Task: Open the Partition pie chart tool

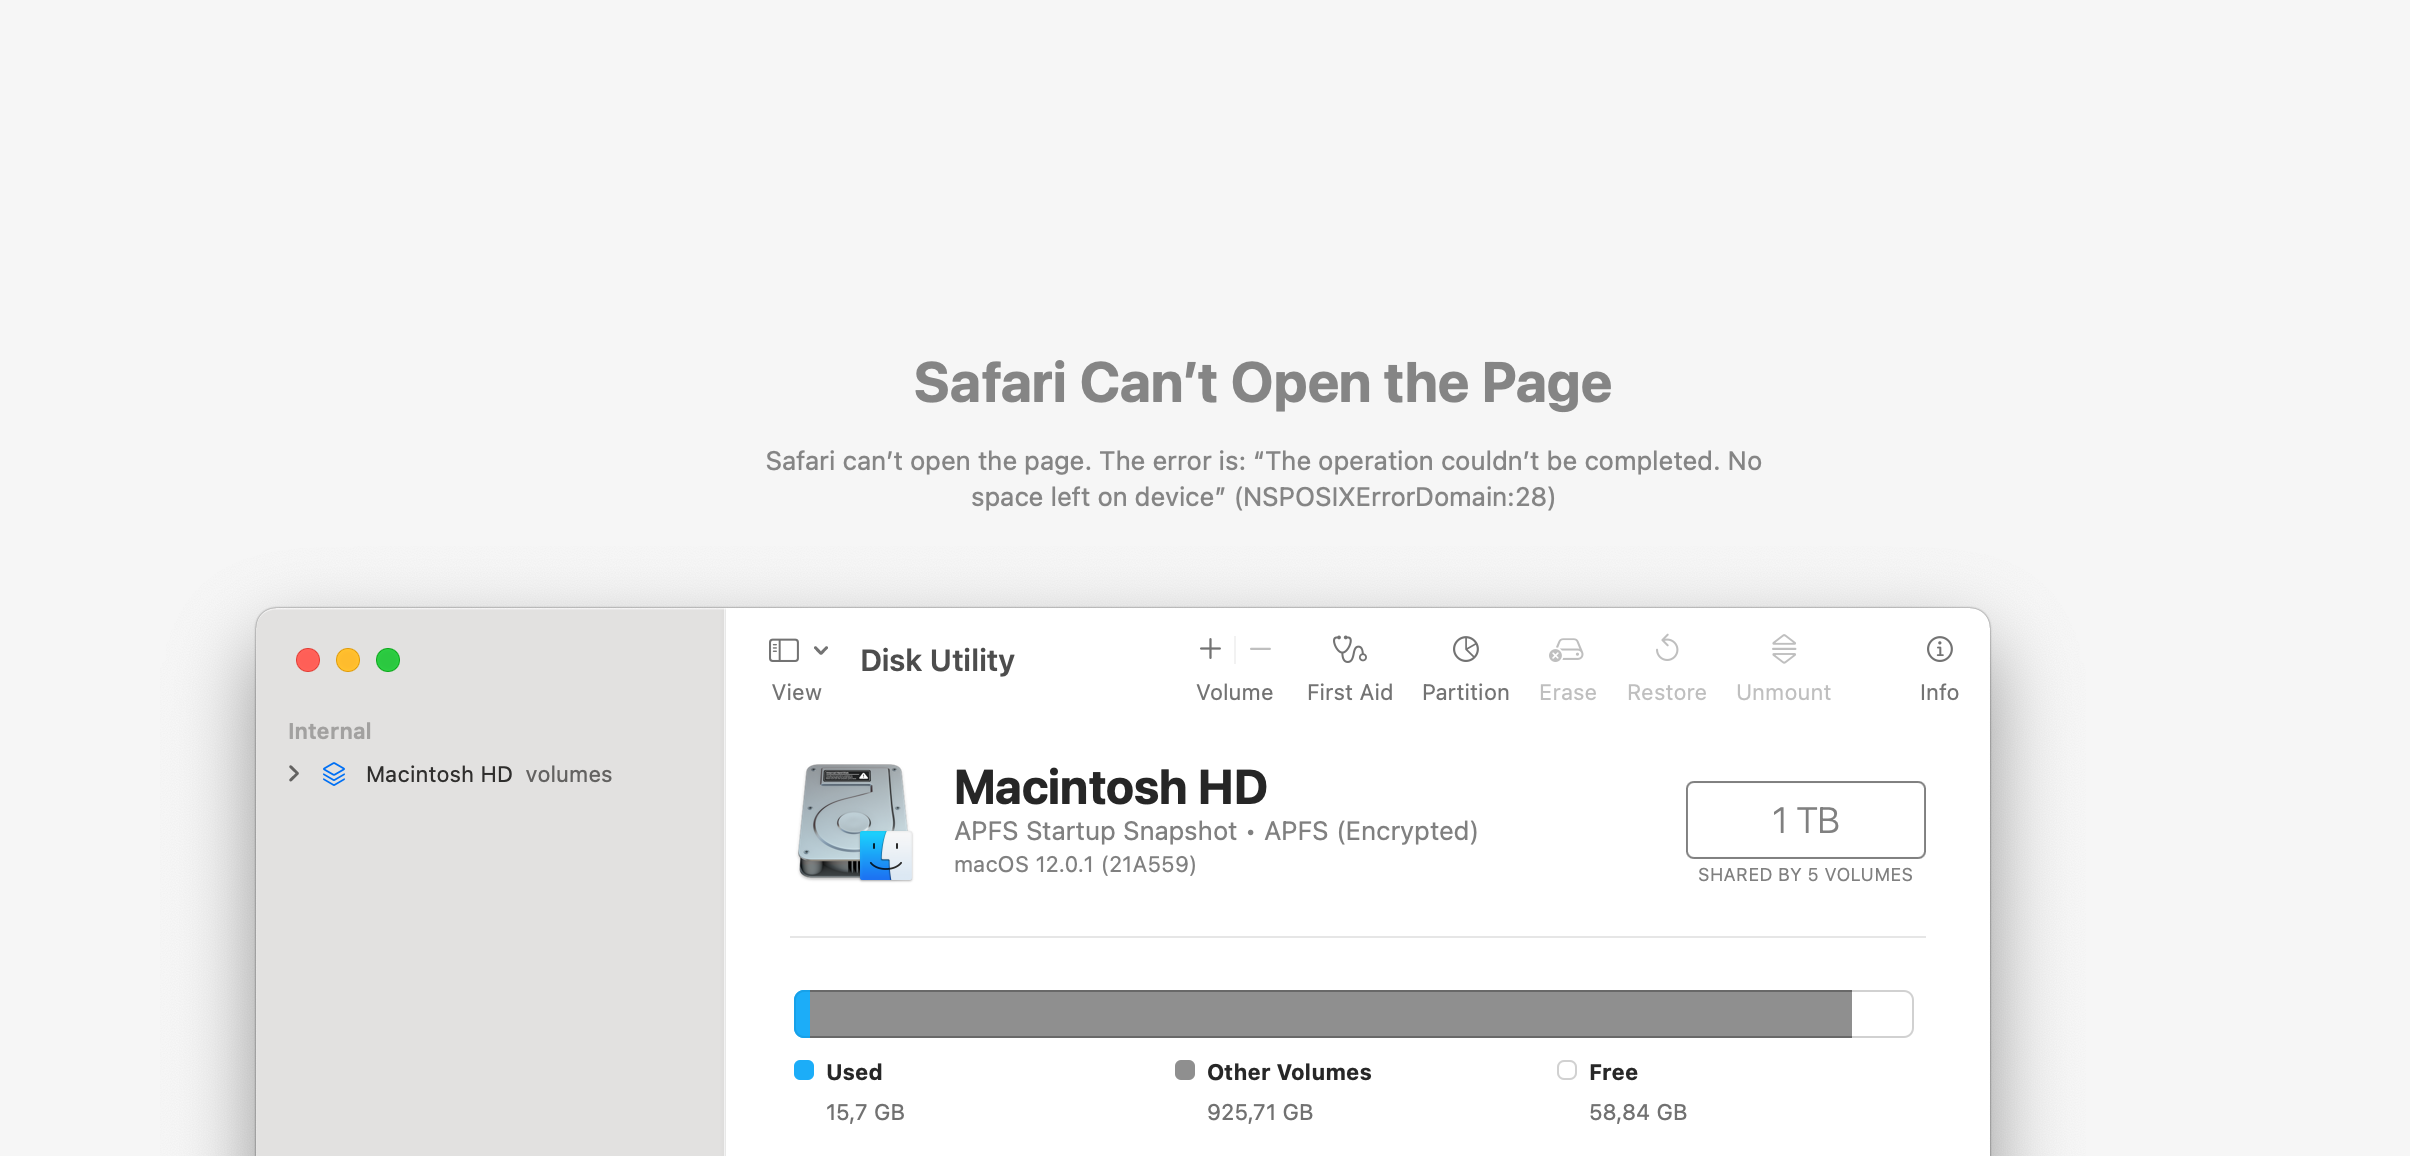Action: pyautogui.click(x=1465, y=650)
